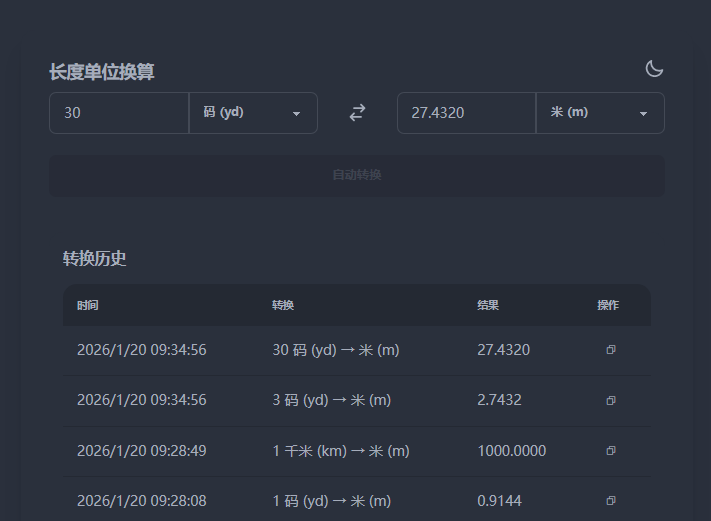Image resolution: width=711 pixels, height=521 pixels.
Task: Open the 码 (yd) source unit dropdown
Action: coord(252,113)
